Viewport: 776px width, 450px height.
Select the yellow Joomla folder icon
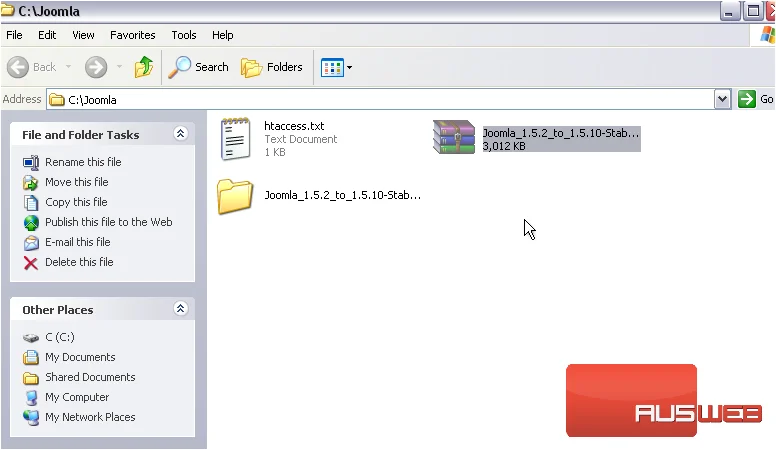[x=235, y=196]
